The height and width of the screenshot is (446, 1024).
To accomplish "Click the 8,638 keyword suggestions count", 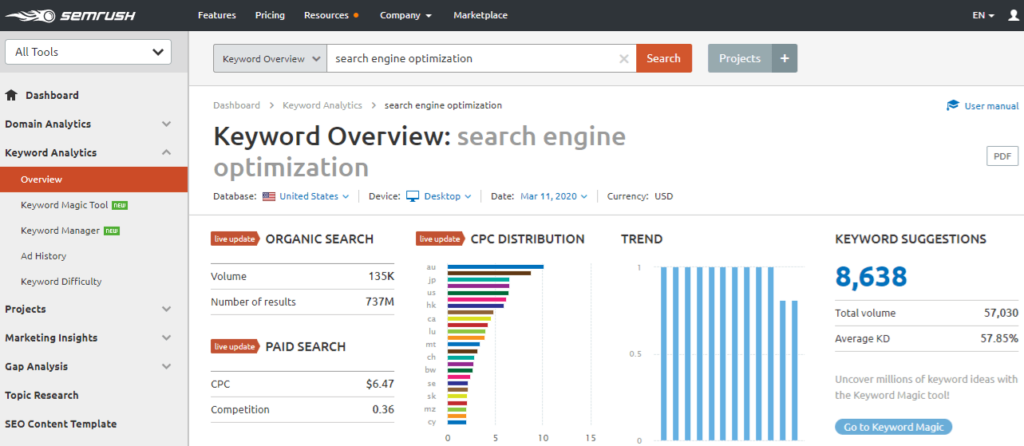I will coord(871,278).
